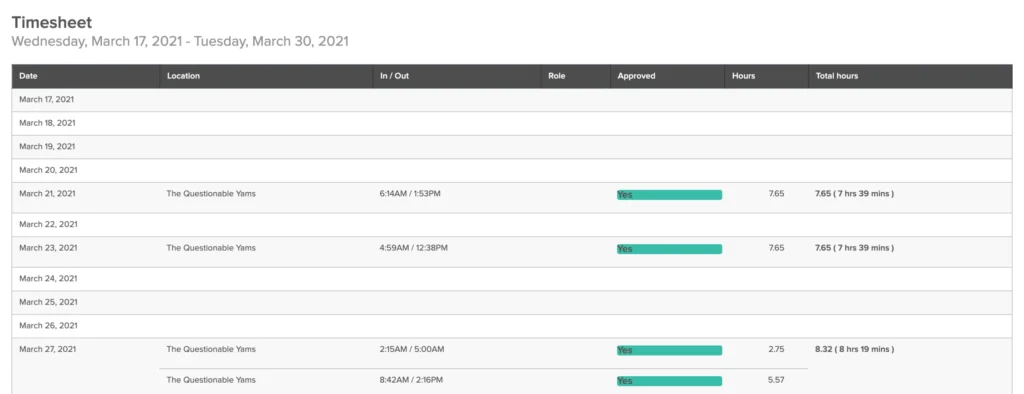Select the March 21, 2021 date cell
The height and width of the screenshot is (394, 1024).
(47, 193)
